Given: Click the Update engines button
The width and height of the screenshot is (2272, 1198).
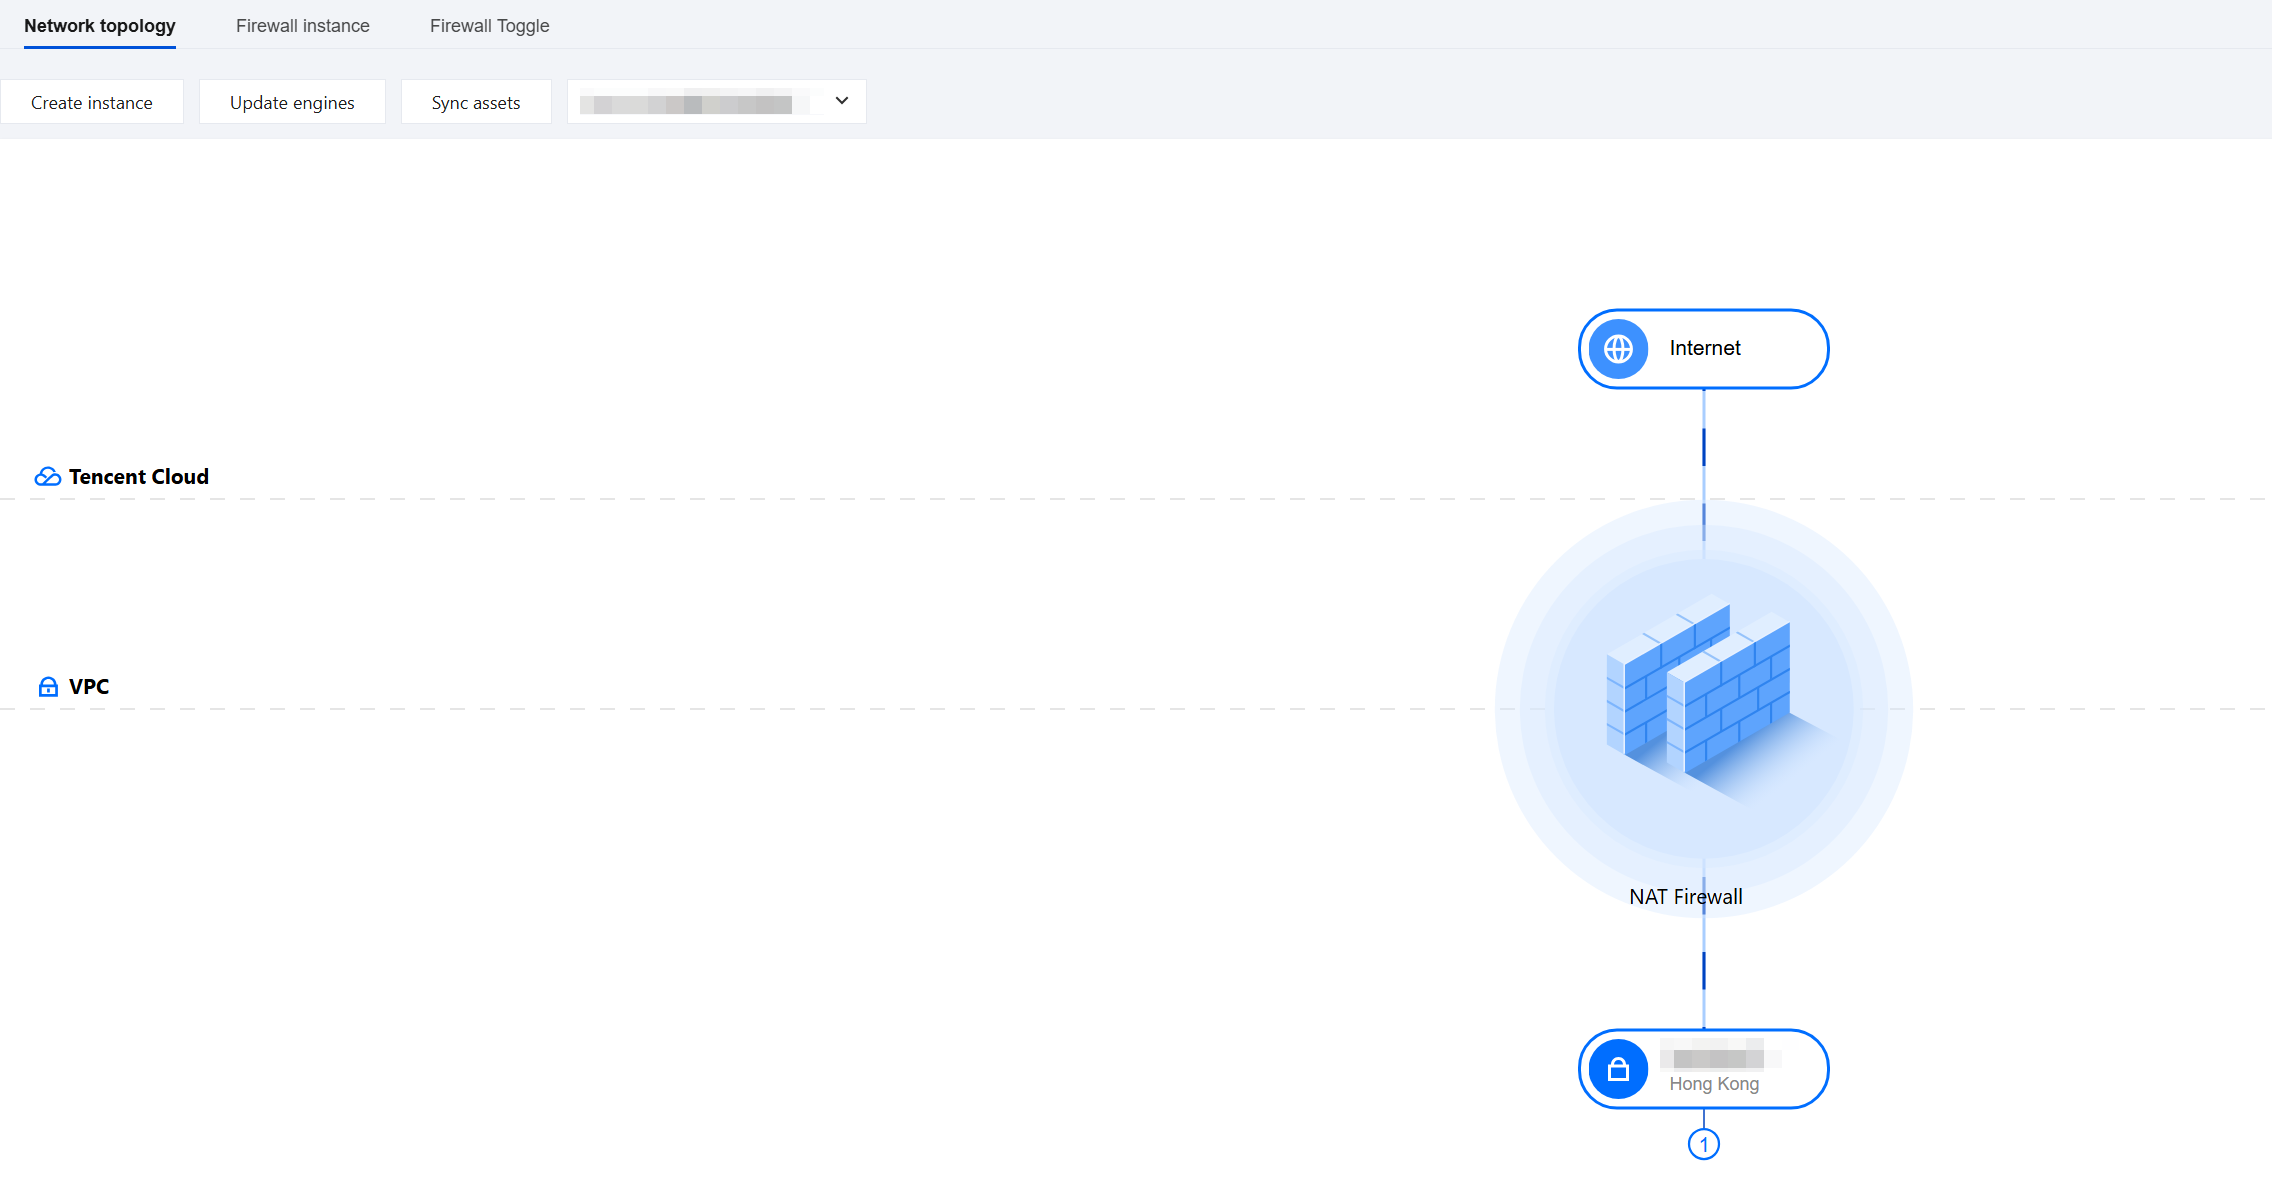Looking at the screenshot, I should [x=292, y=102].
